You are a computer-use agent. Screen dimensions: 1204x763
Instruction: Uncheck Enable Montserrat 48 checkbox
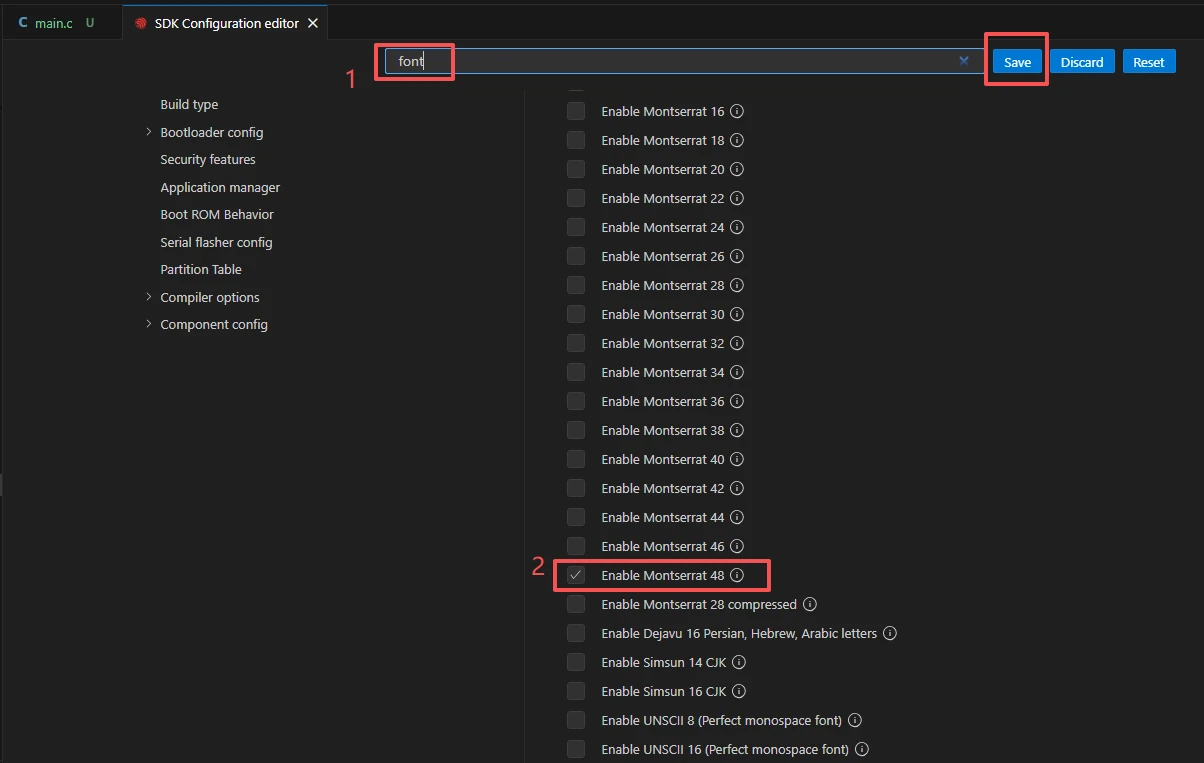click(x=576, y=576)
